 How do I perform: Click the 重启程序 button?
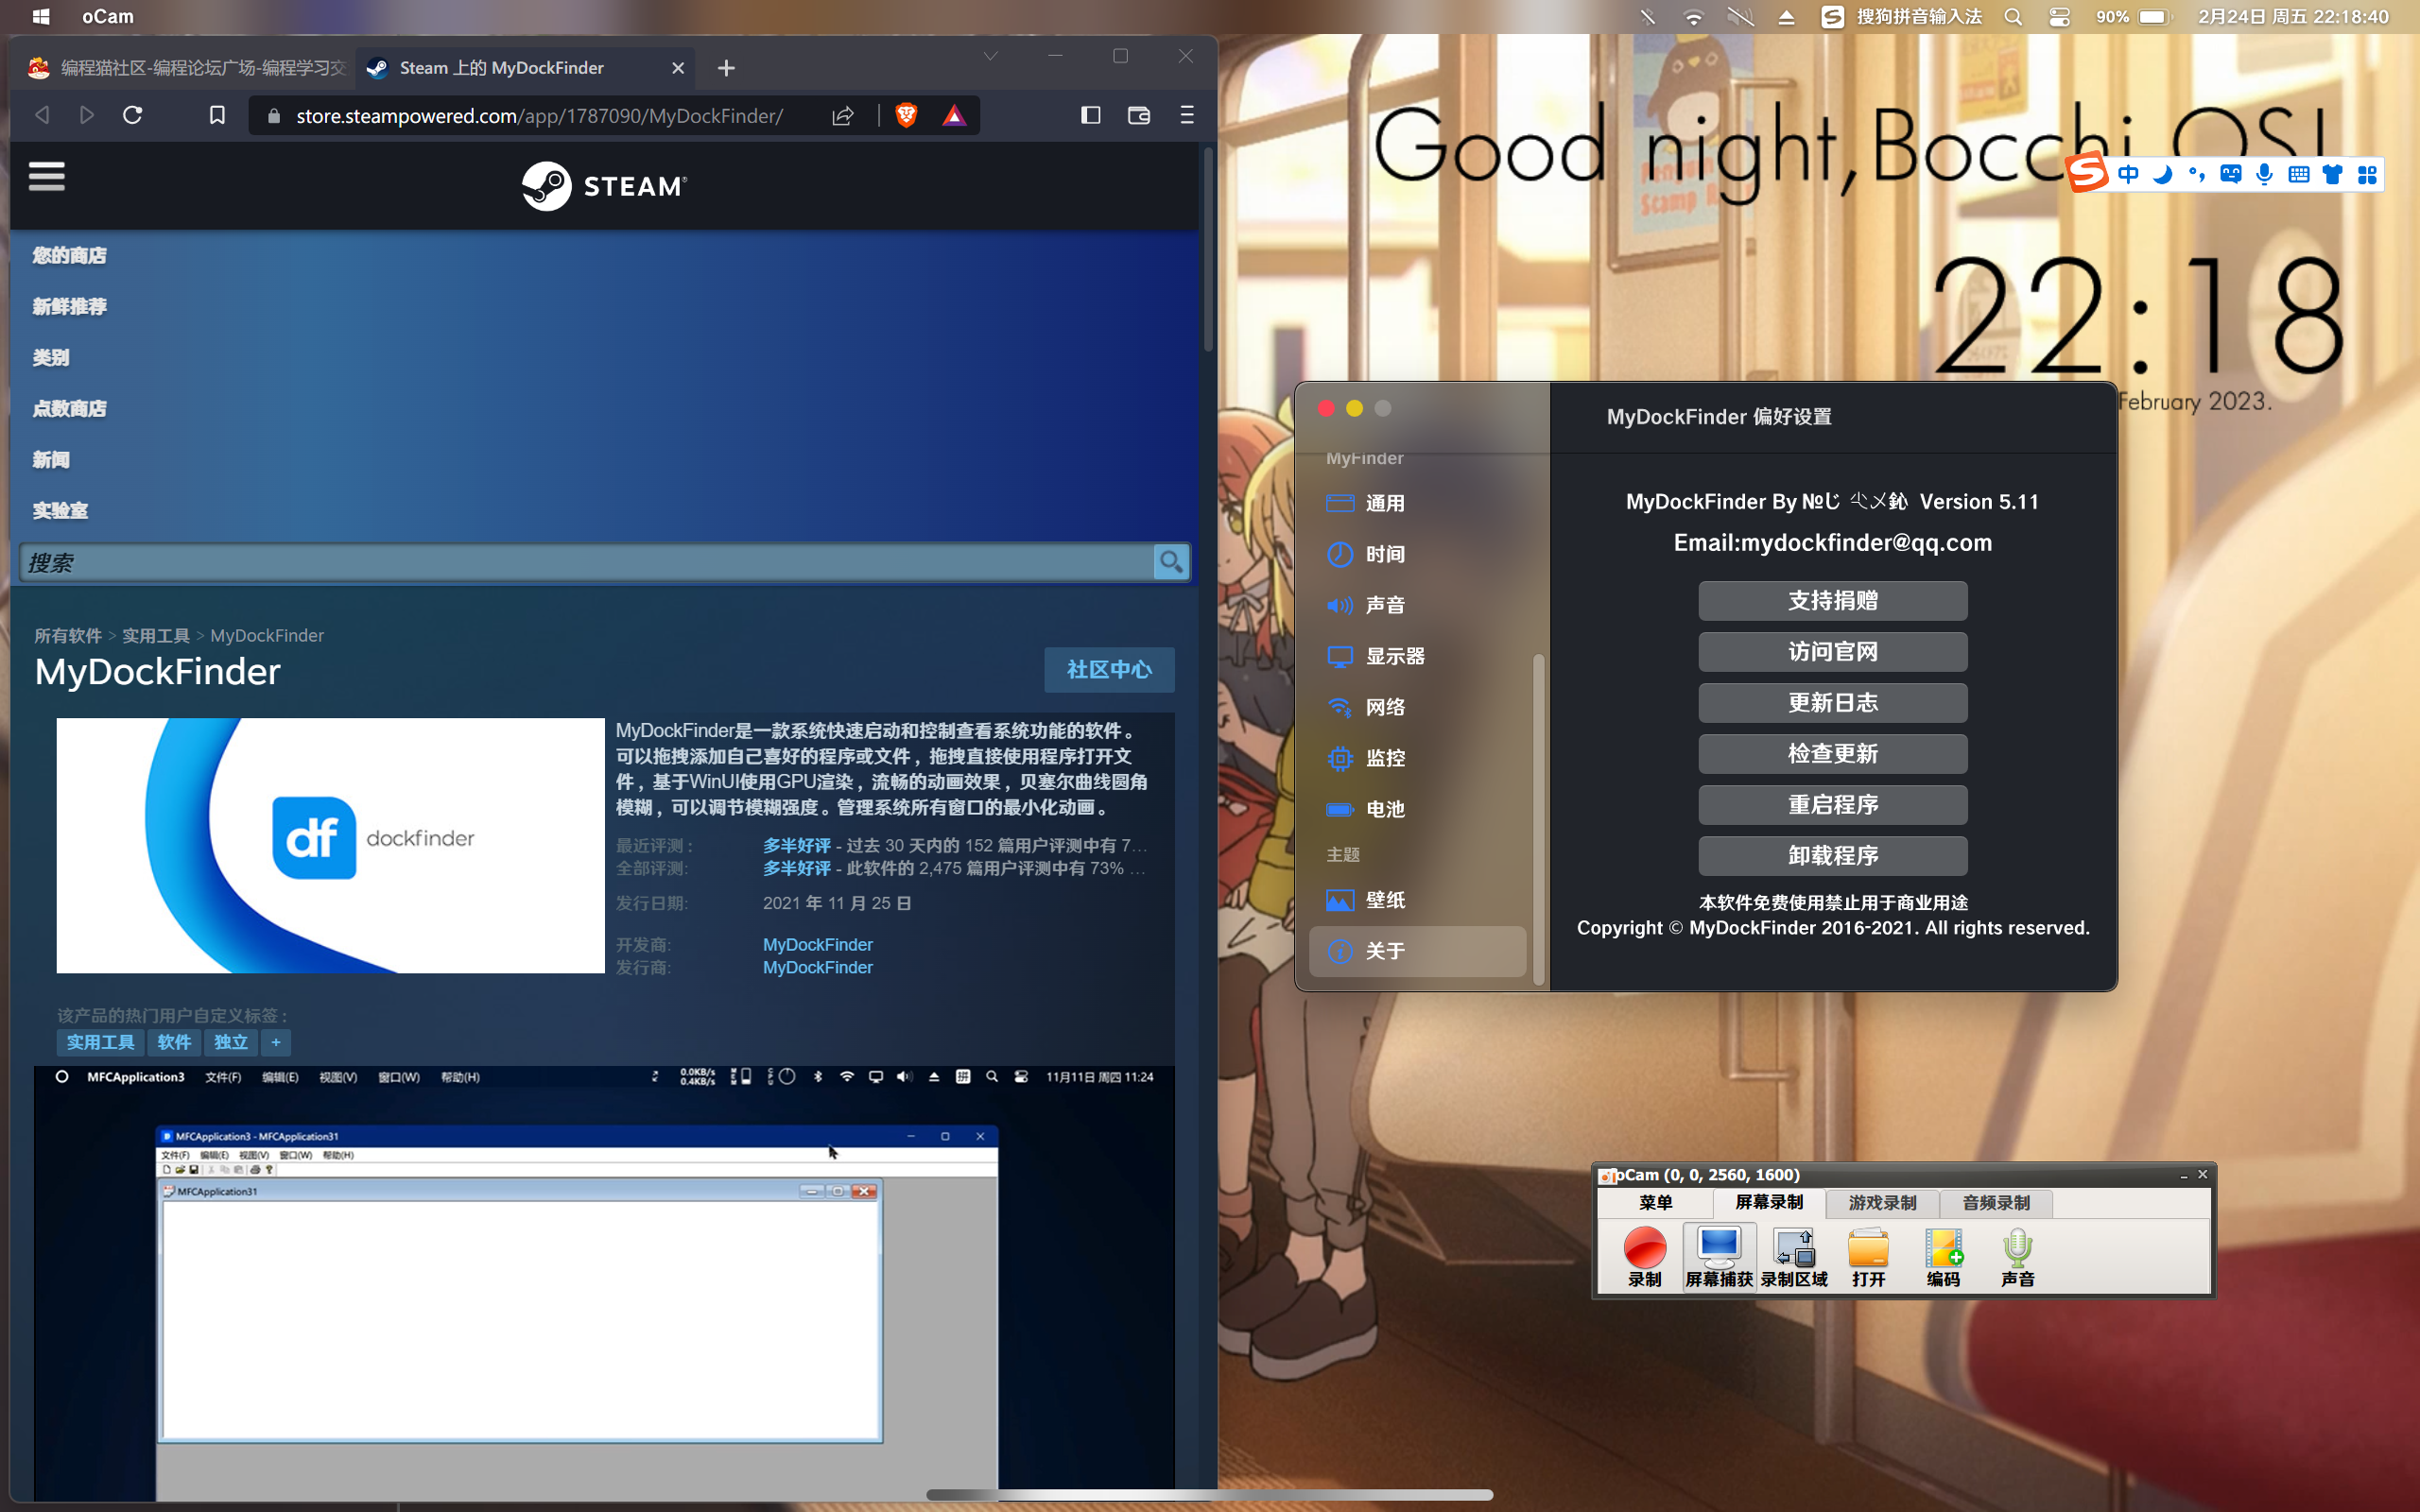coord(1832,805)
